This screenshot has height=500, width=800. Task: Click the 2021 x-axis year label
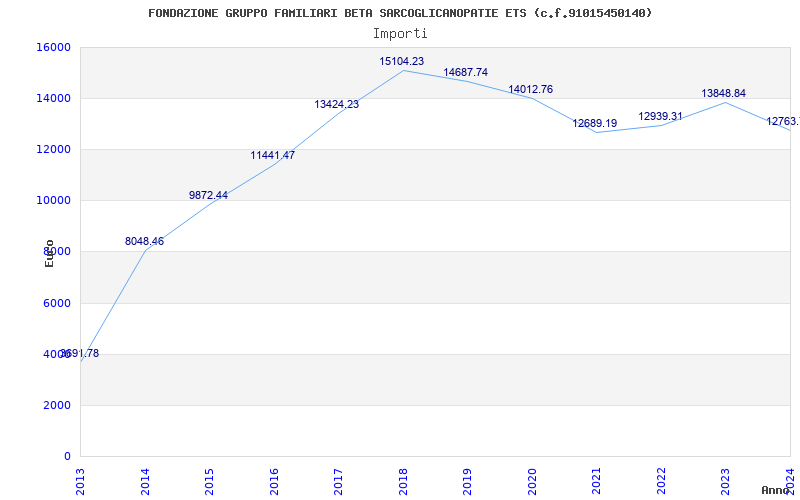[597, 482]
